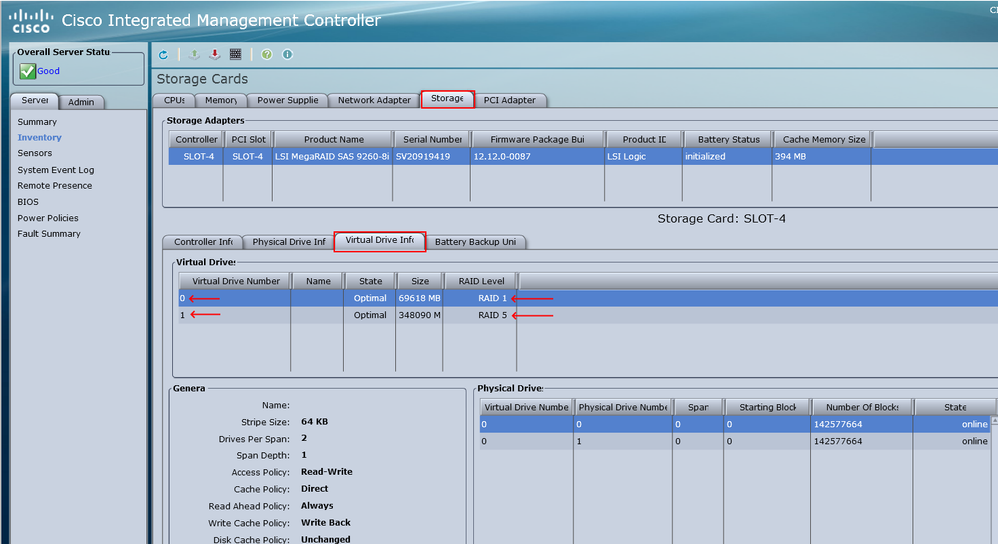Open the Battery Backup Unit tab
Viewport: 998px width, 544px height.
[x=475, y=242]
